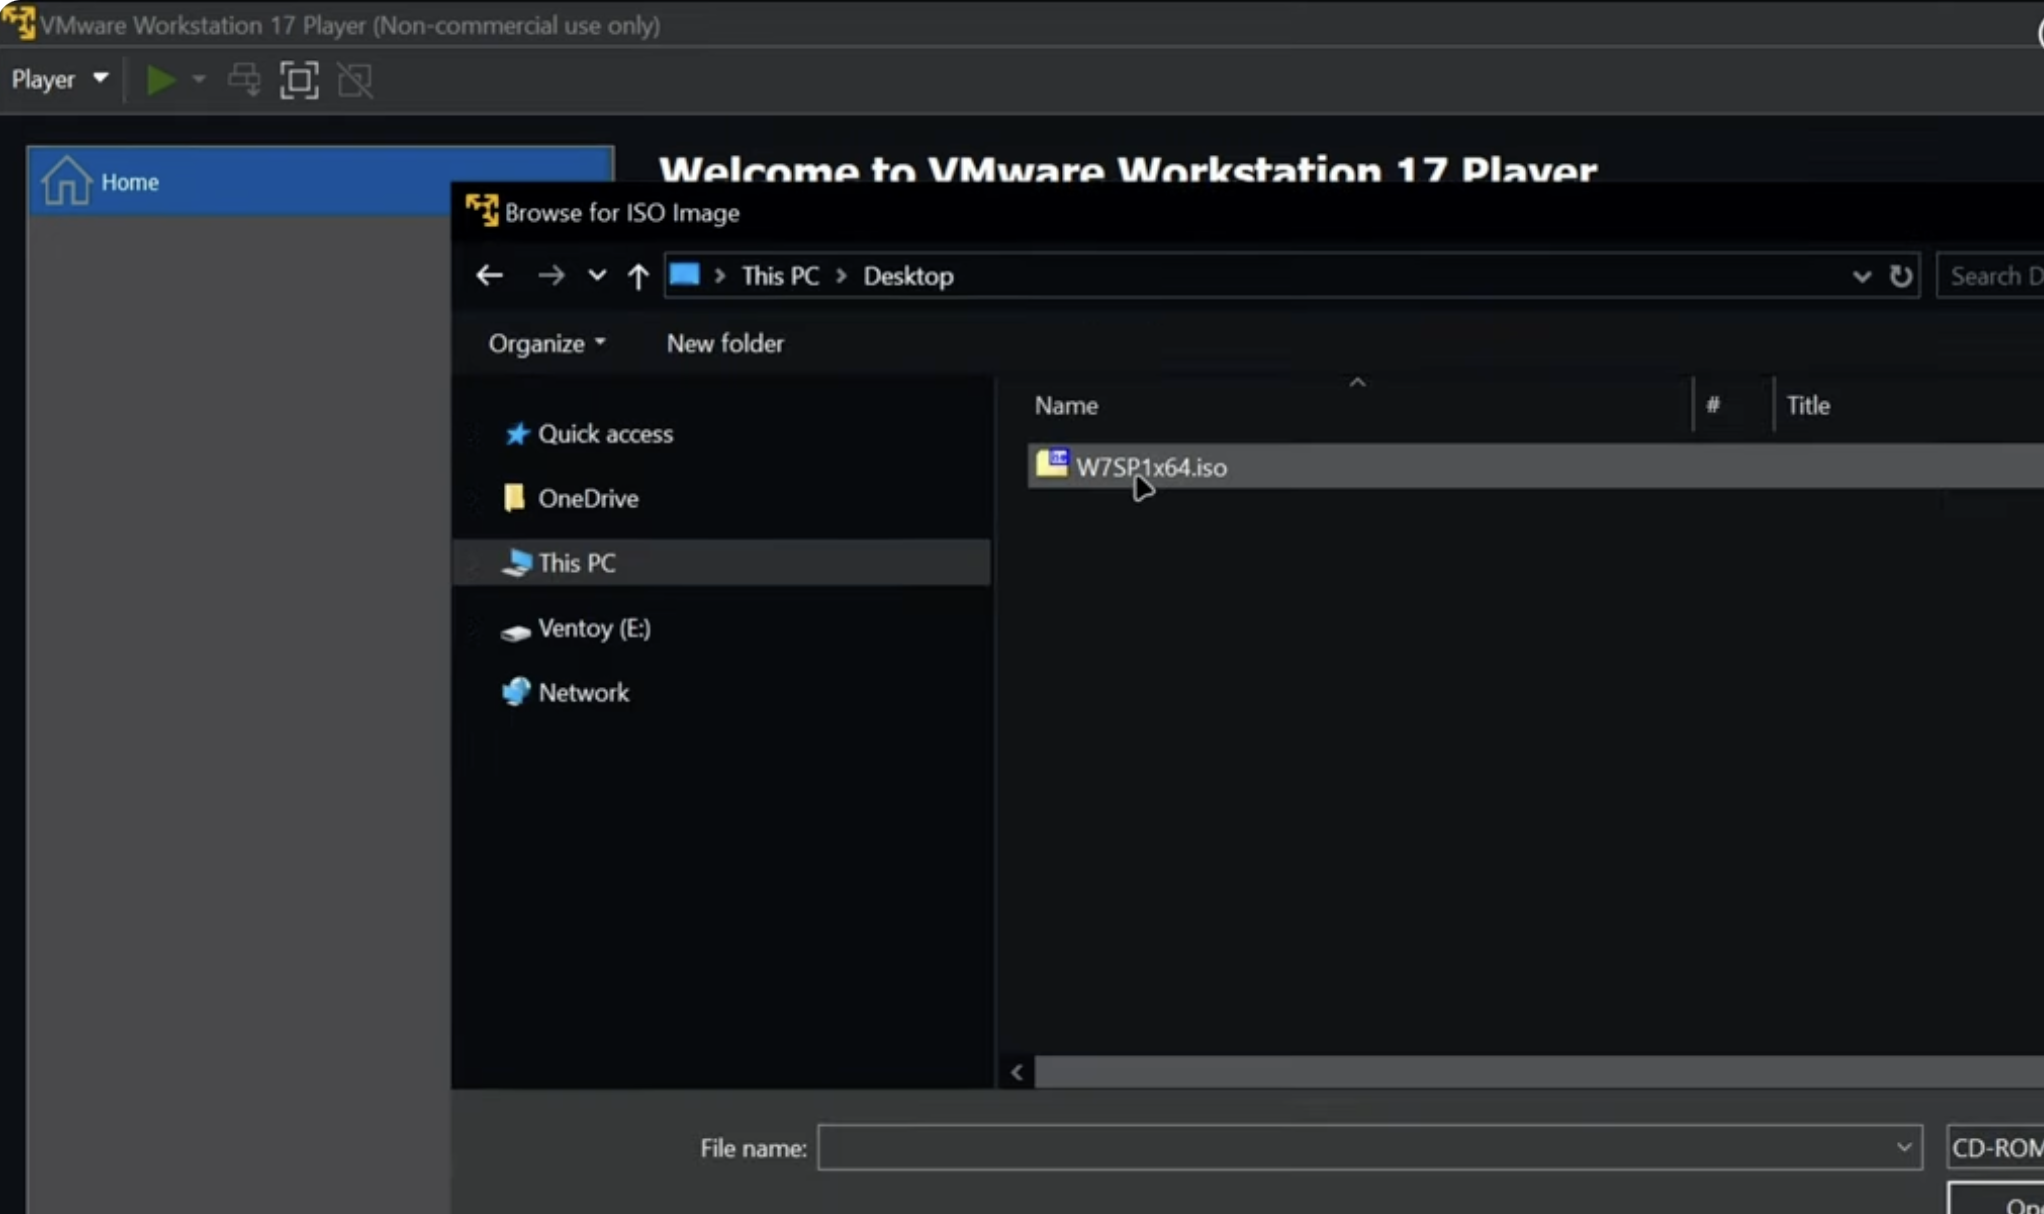The image size is (2044, 1214).
Task: Open the power options arrow beside play
Action: coord(199,79)
